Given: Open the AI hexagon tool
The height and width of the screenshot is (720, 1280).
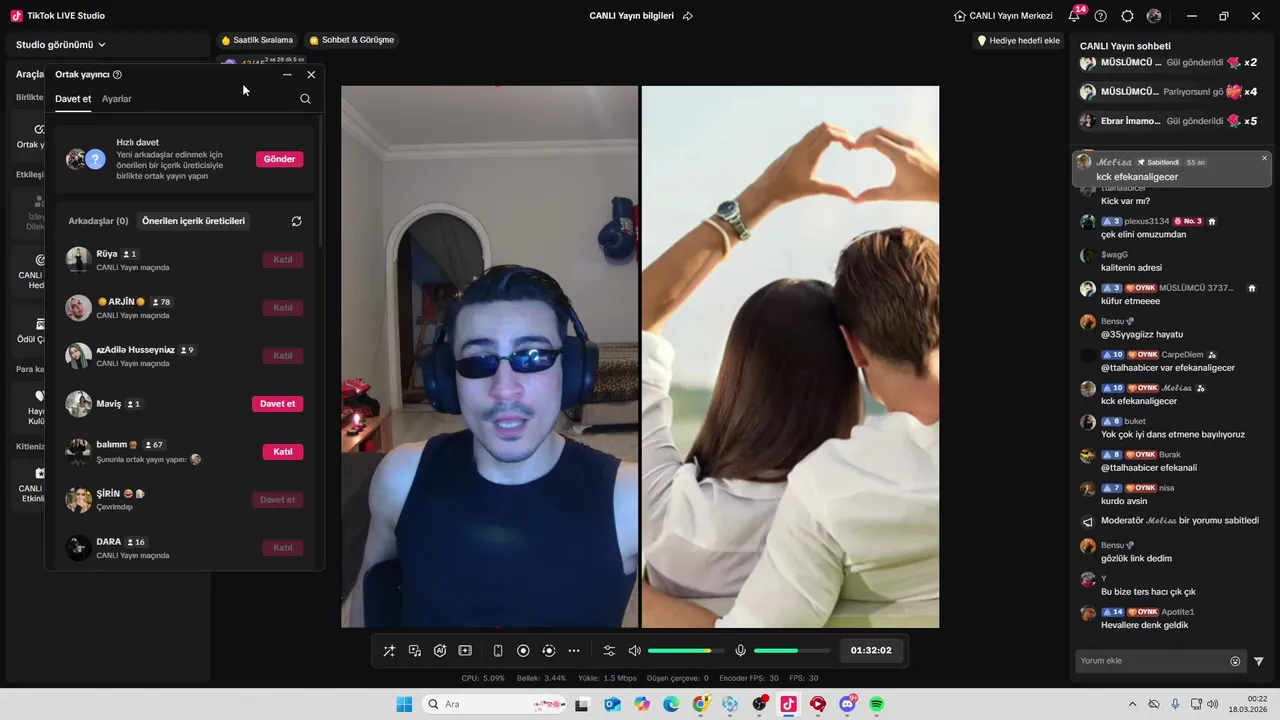Looking at the screenshot, I should [440, 651].
